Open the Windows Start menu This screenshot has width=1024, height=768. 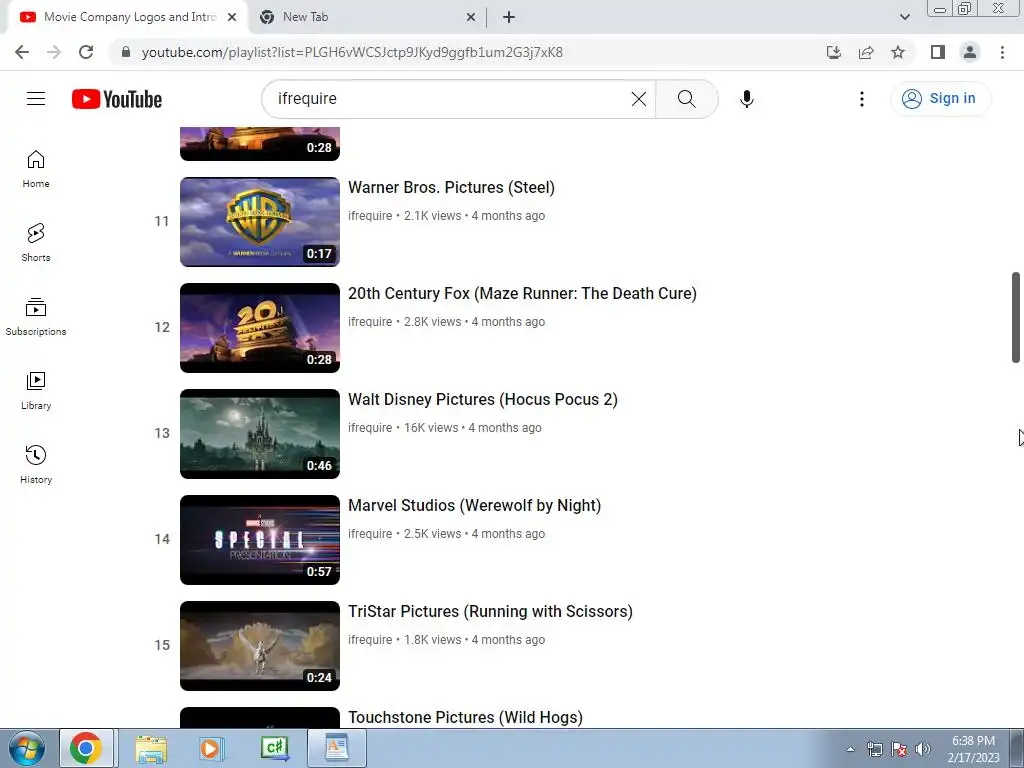point(26,748)
